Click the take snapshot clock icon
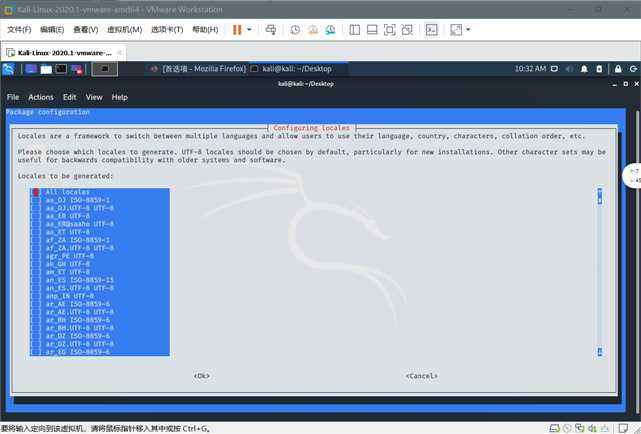Image resolution: width=641 pixels, height=434 pixels. click(295, 29)
